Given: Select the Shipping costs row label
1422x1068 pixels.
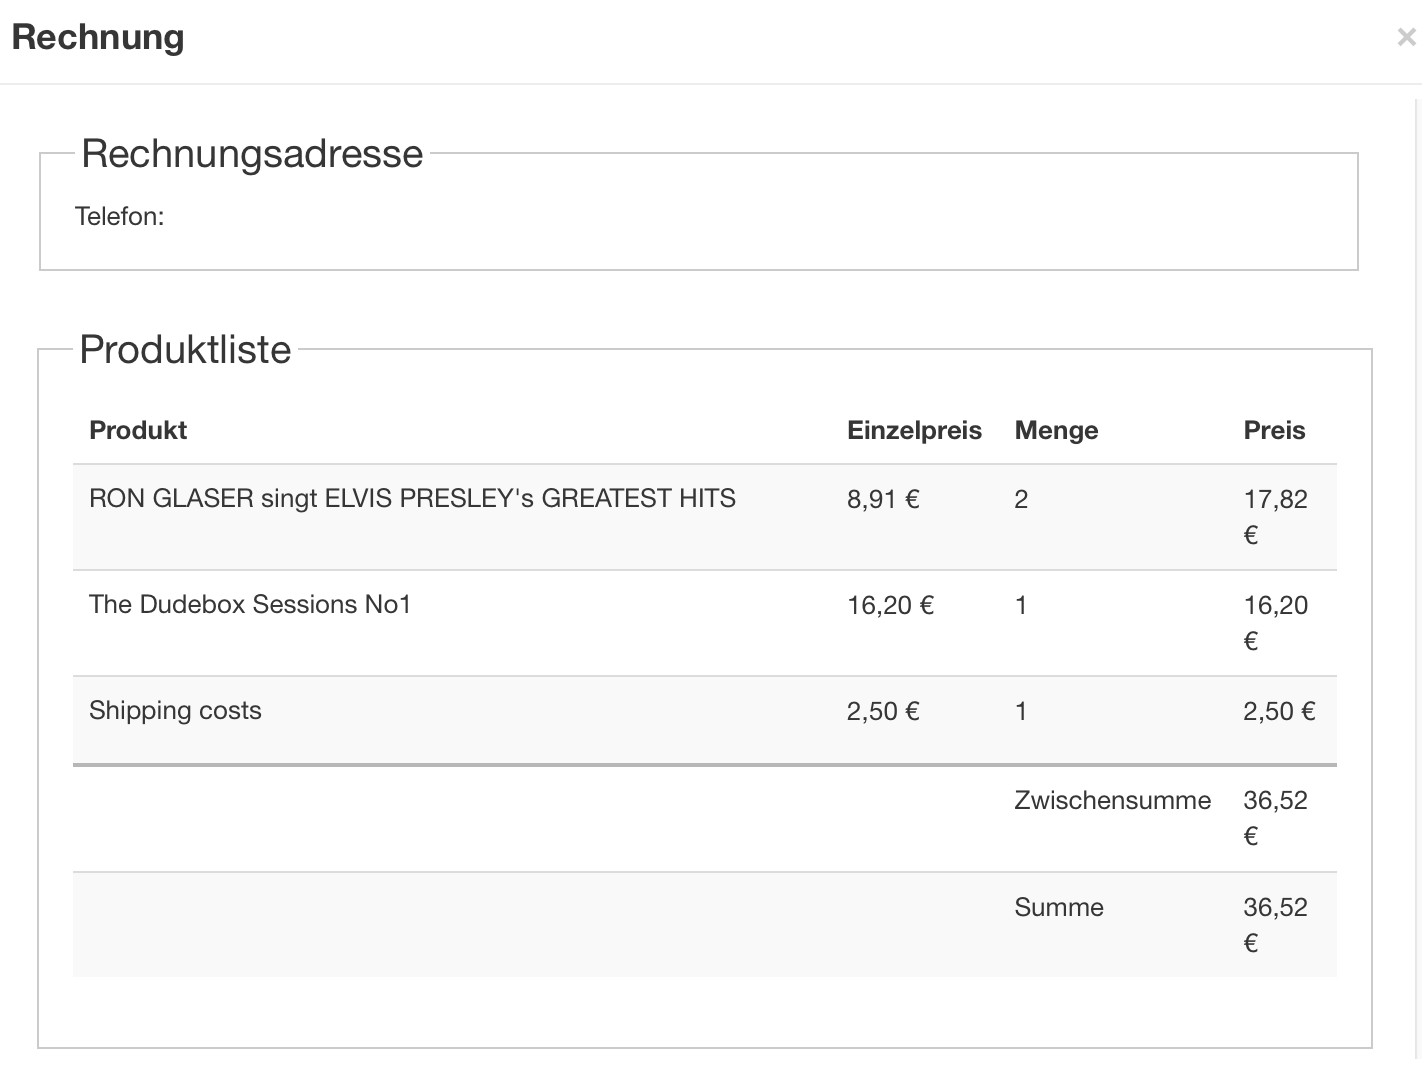Looking at the screenshot, I should coord(175,711).
